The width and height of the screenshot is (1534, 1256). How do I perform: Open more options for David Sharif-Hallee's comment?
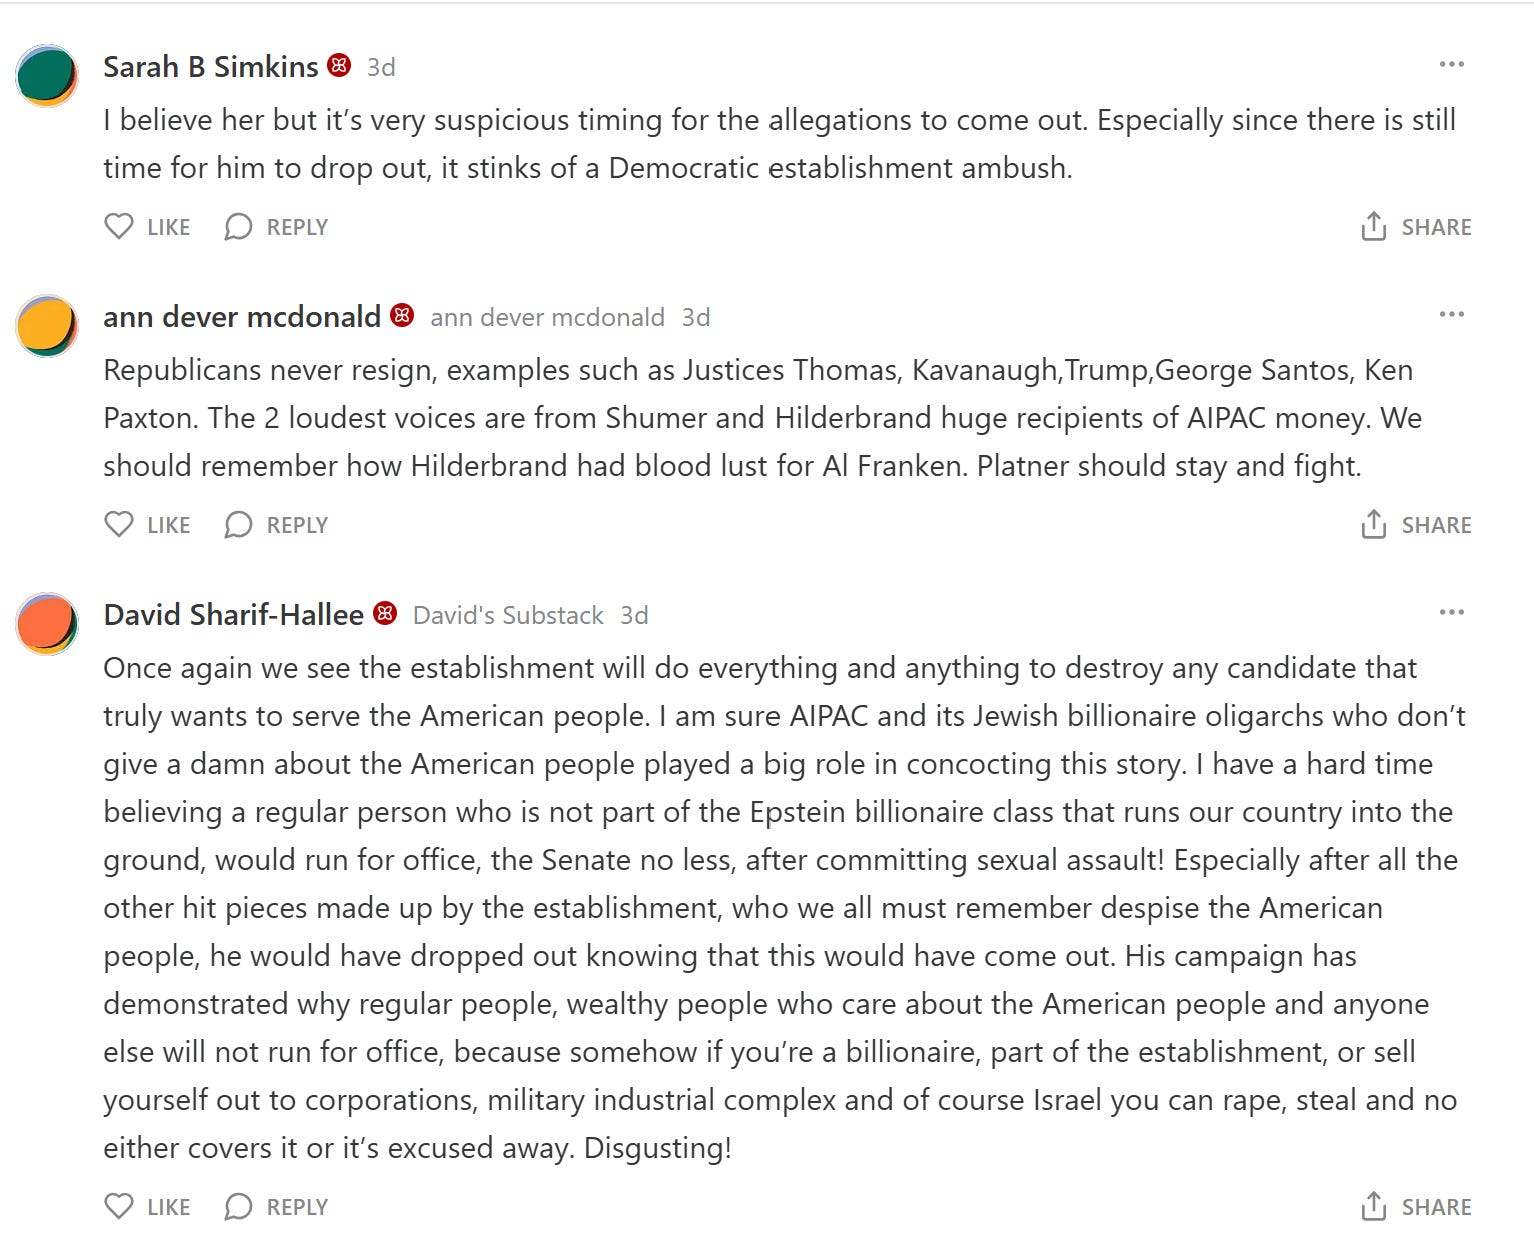click(1451, 612)
